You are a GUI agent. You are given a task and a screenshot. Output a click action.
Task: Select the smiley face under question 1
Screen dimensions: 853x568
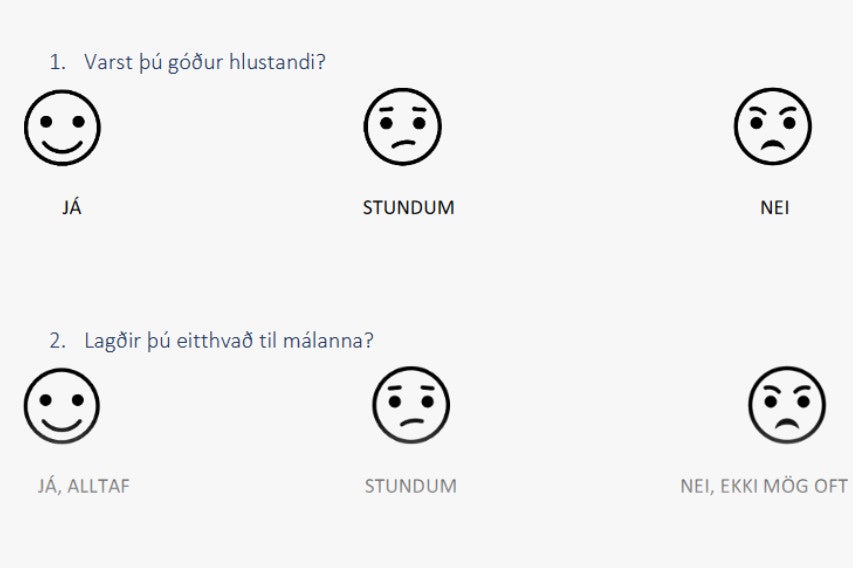pos(63,128)
